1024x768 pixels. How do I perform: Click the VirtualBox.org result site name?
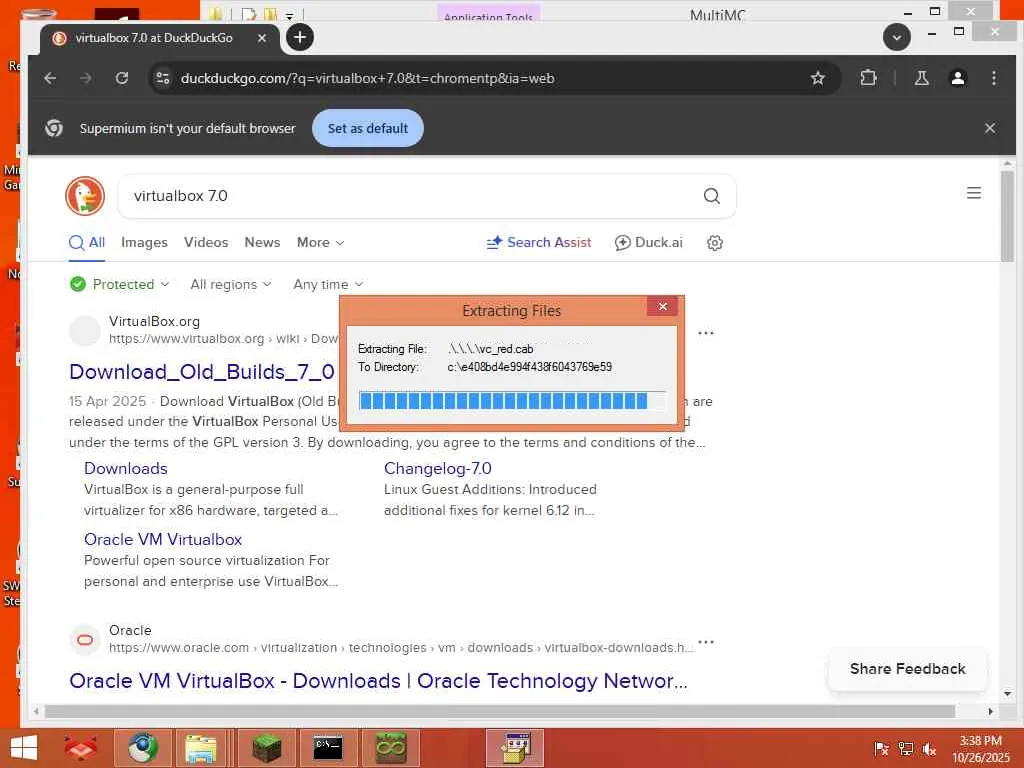154,321
